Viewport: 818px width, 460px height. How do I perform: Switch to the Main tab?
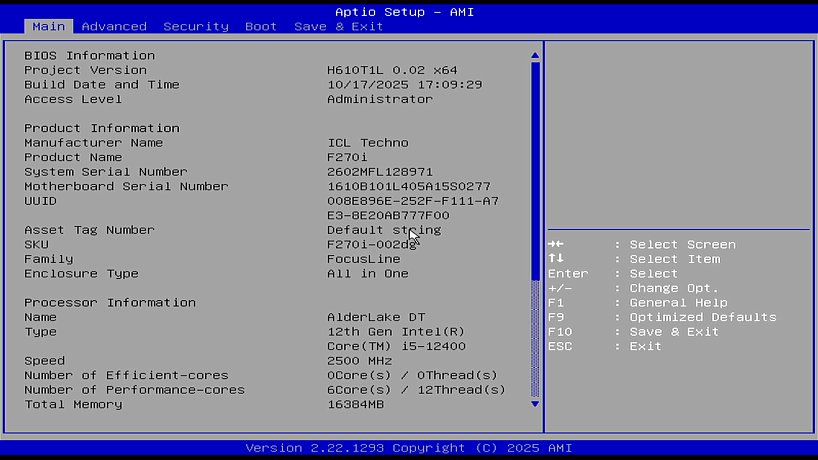tap(49, 27)
